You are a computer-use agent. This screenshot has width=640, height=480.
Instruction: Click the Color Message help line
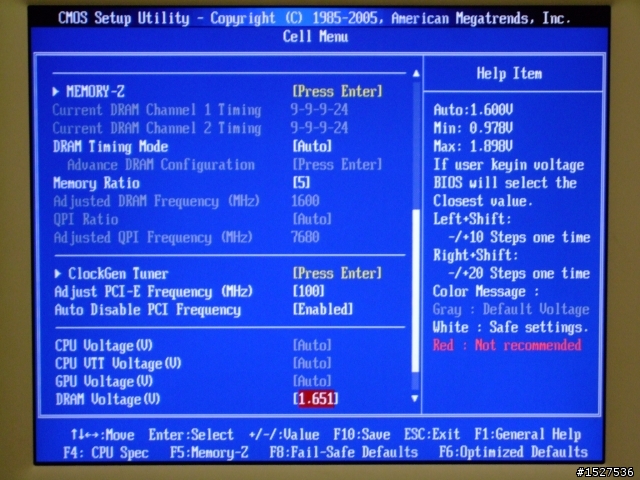click(486, 291)
